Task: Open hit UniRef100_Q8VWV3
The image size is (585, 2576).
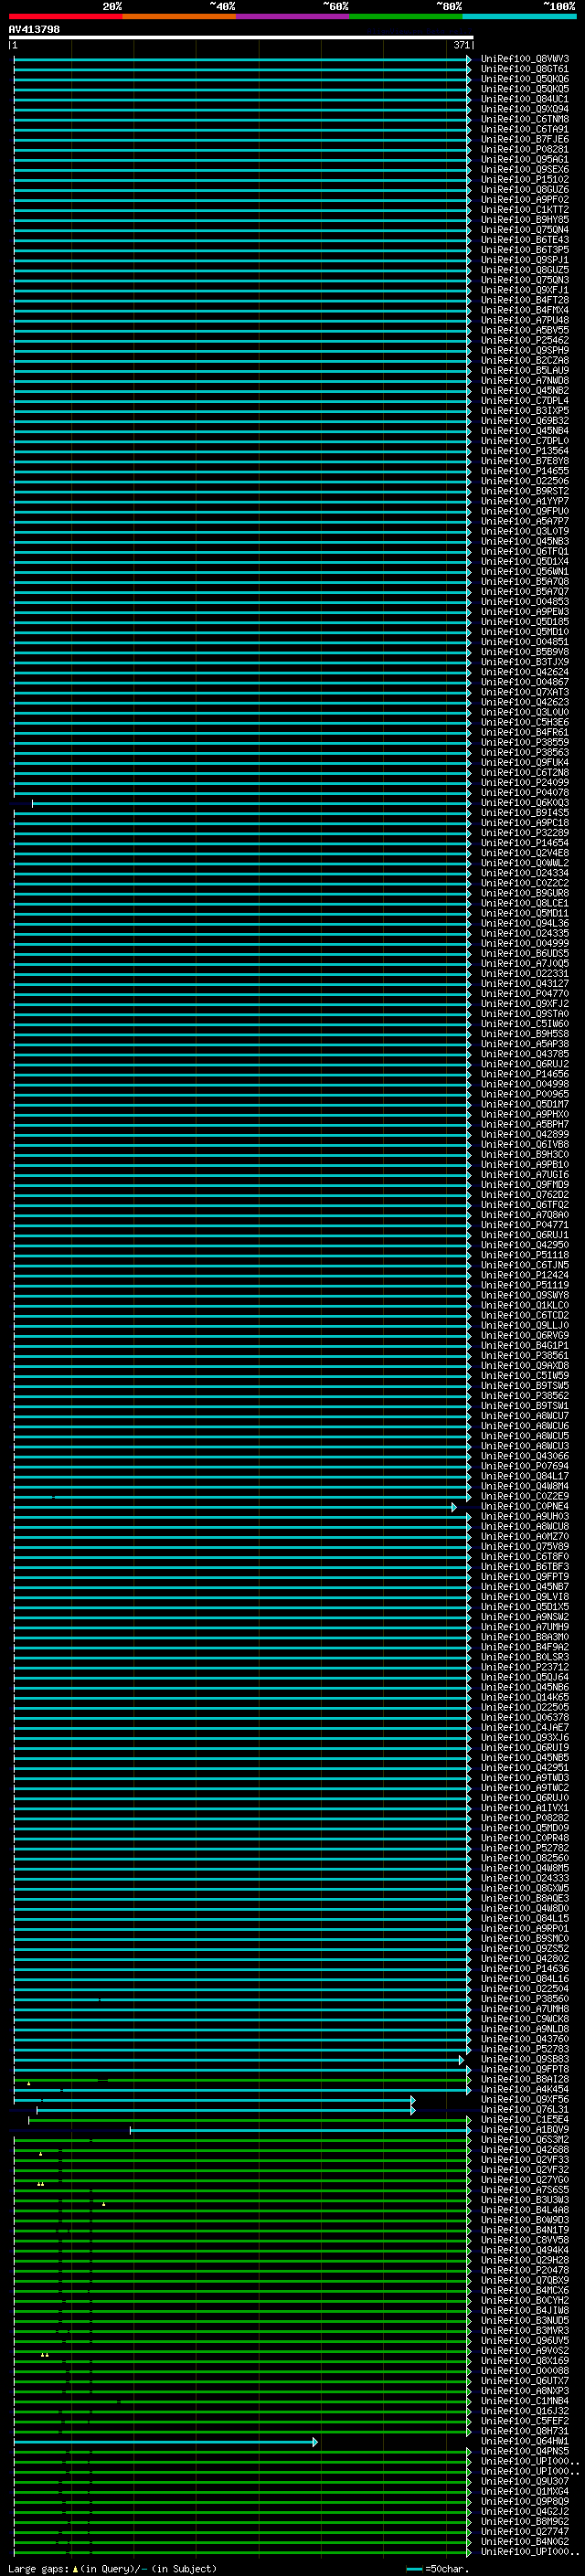Action: 525,59
